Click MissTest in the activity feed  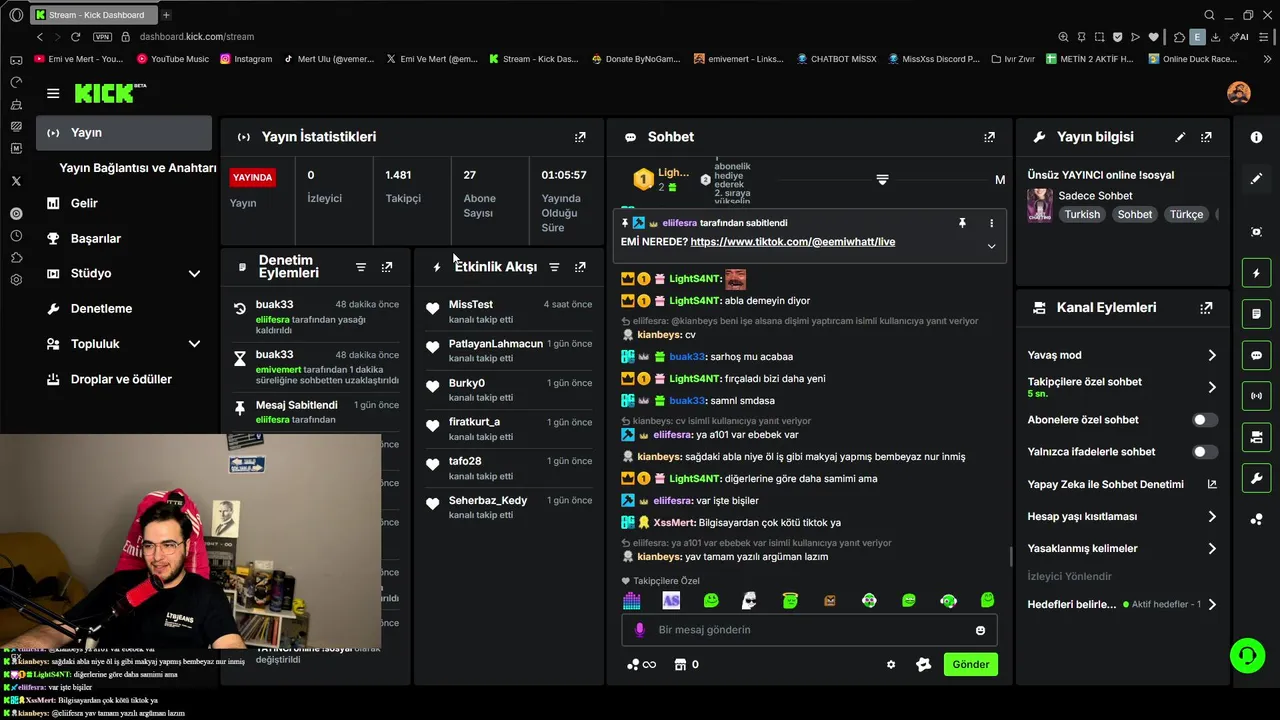pos(471,304)
